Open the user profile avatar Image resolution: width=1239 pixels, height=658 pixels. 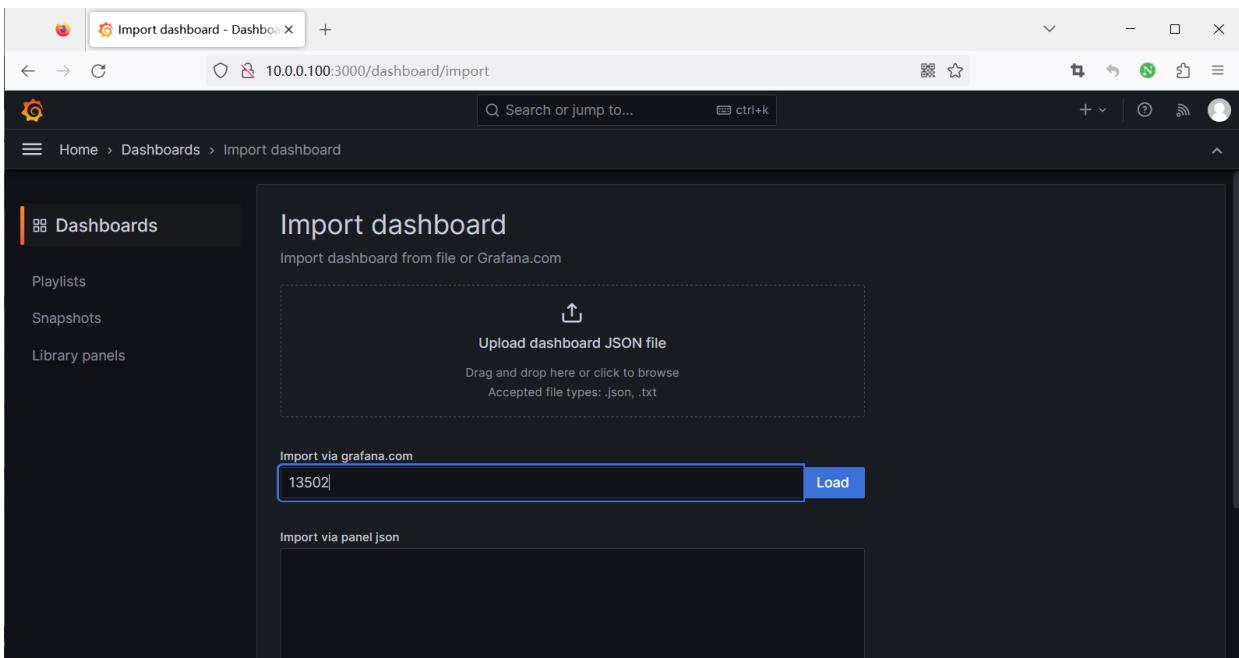1218,110
